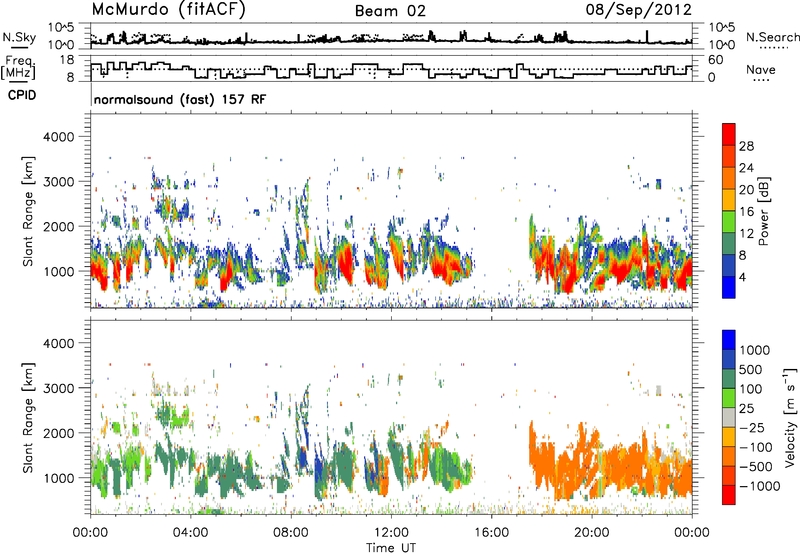
Task: Click the 60 Nave axis tick label
Action: click(716, 60)
